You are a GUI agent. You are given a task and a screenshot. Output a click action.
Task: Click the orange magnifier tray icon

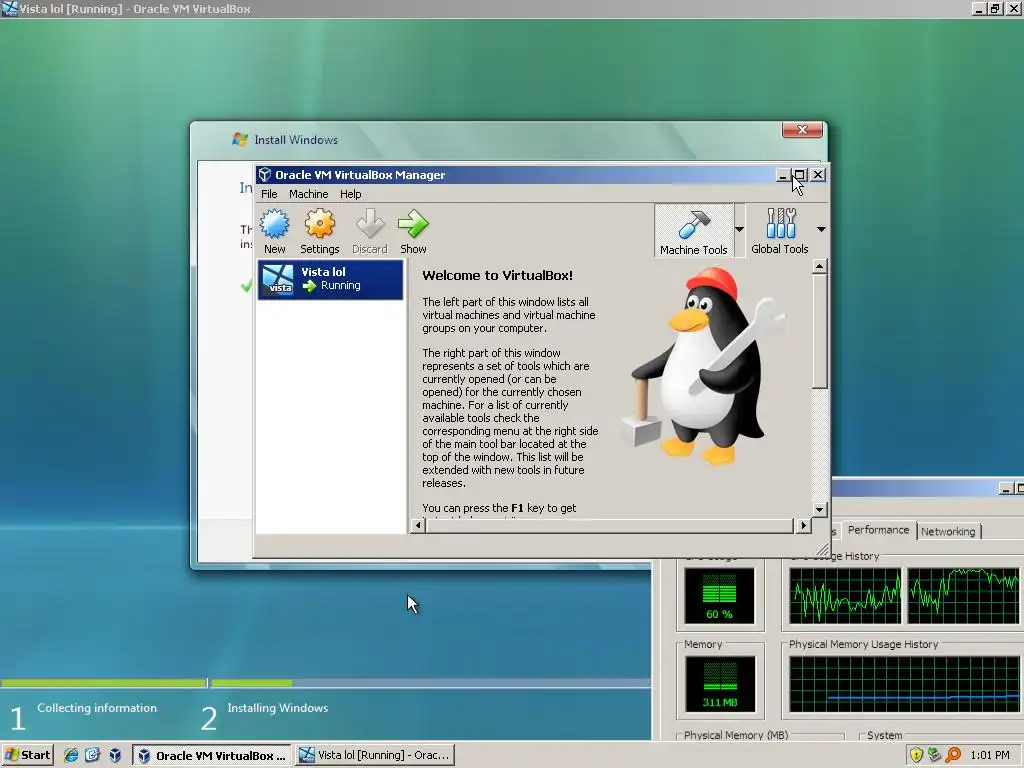click(953, 755)
